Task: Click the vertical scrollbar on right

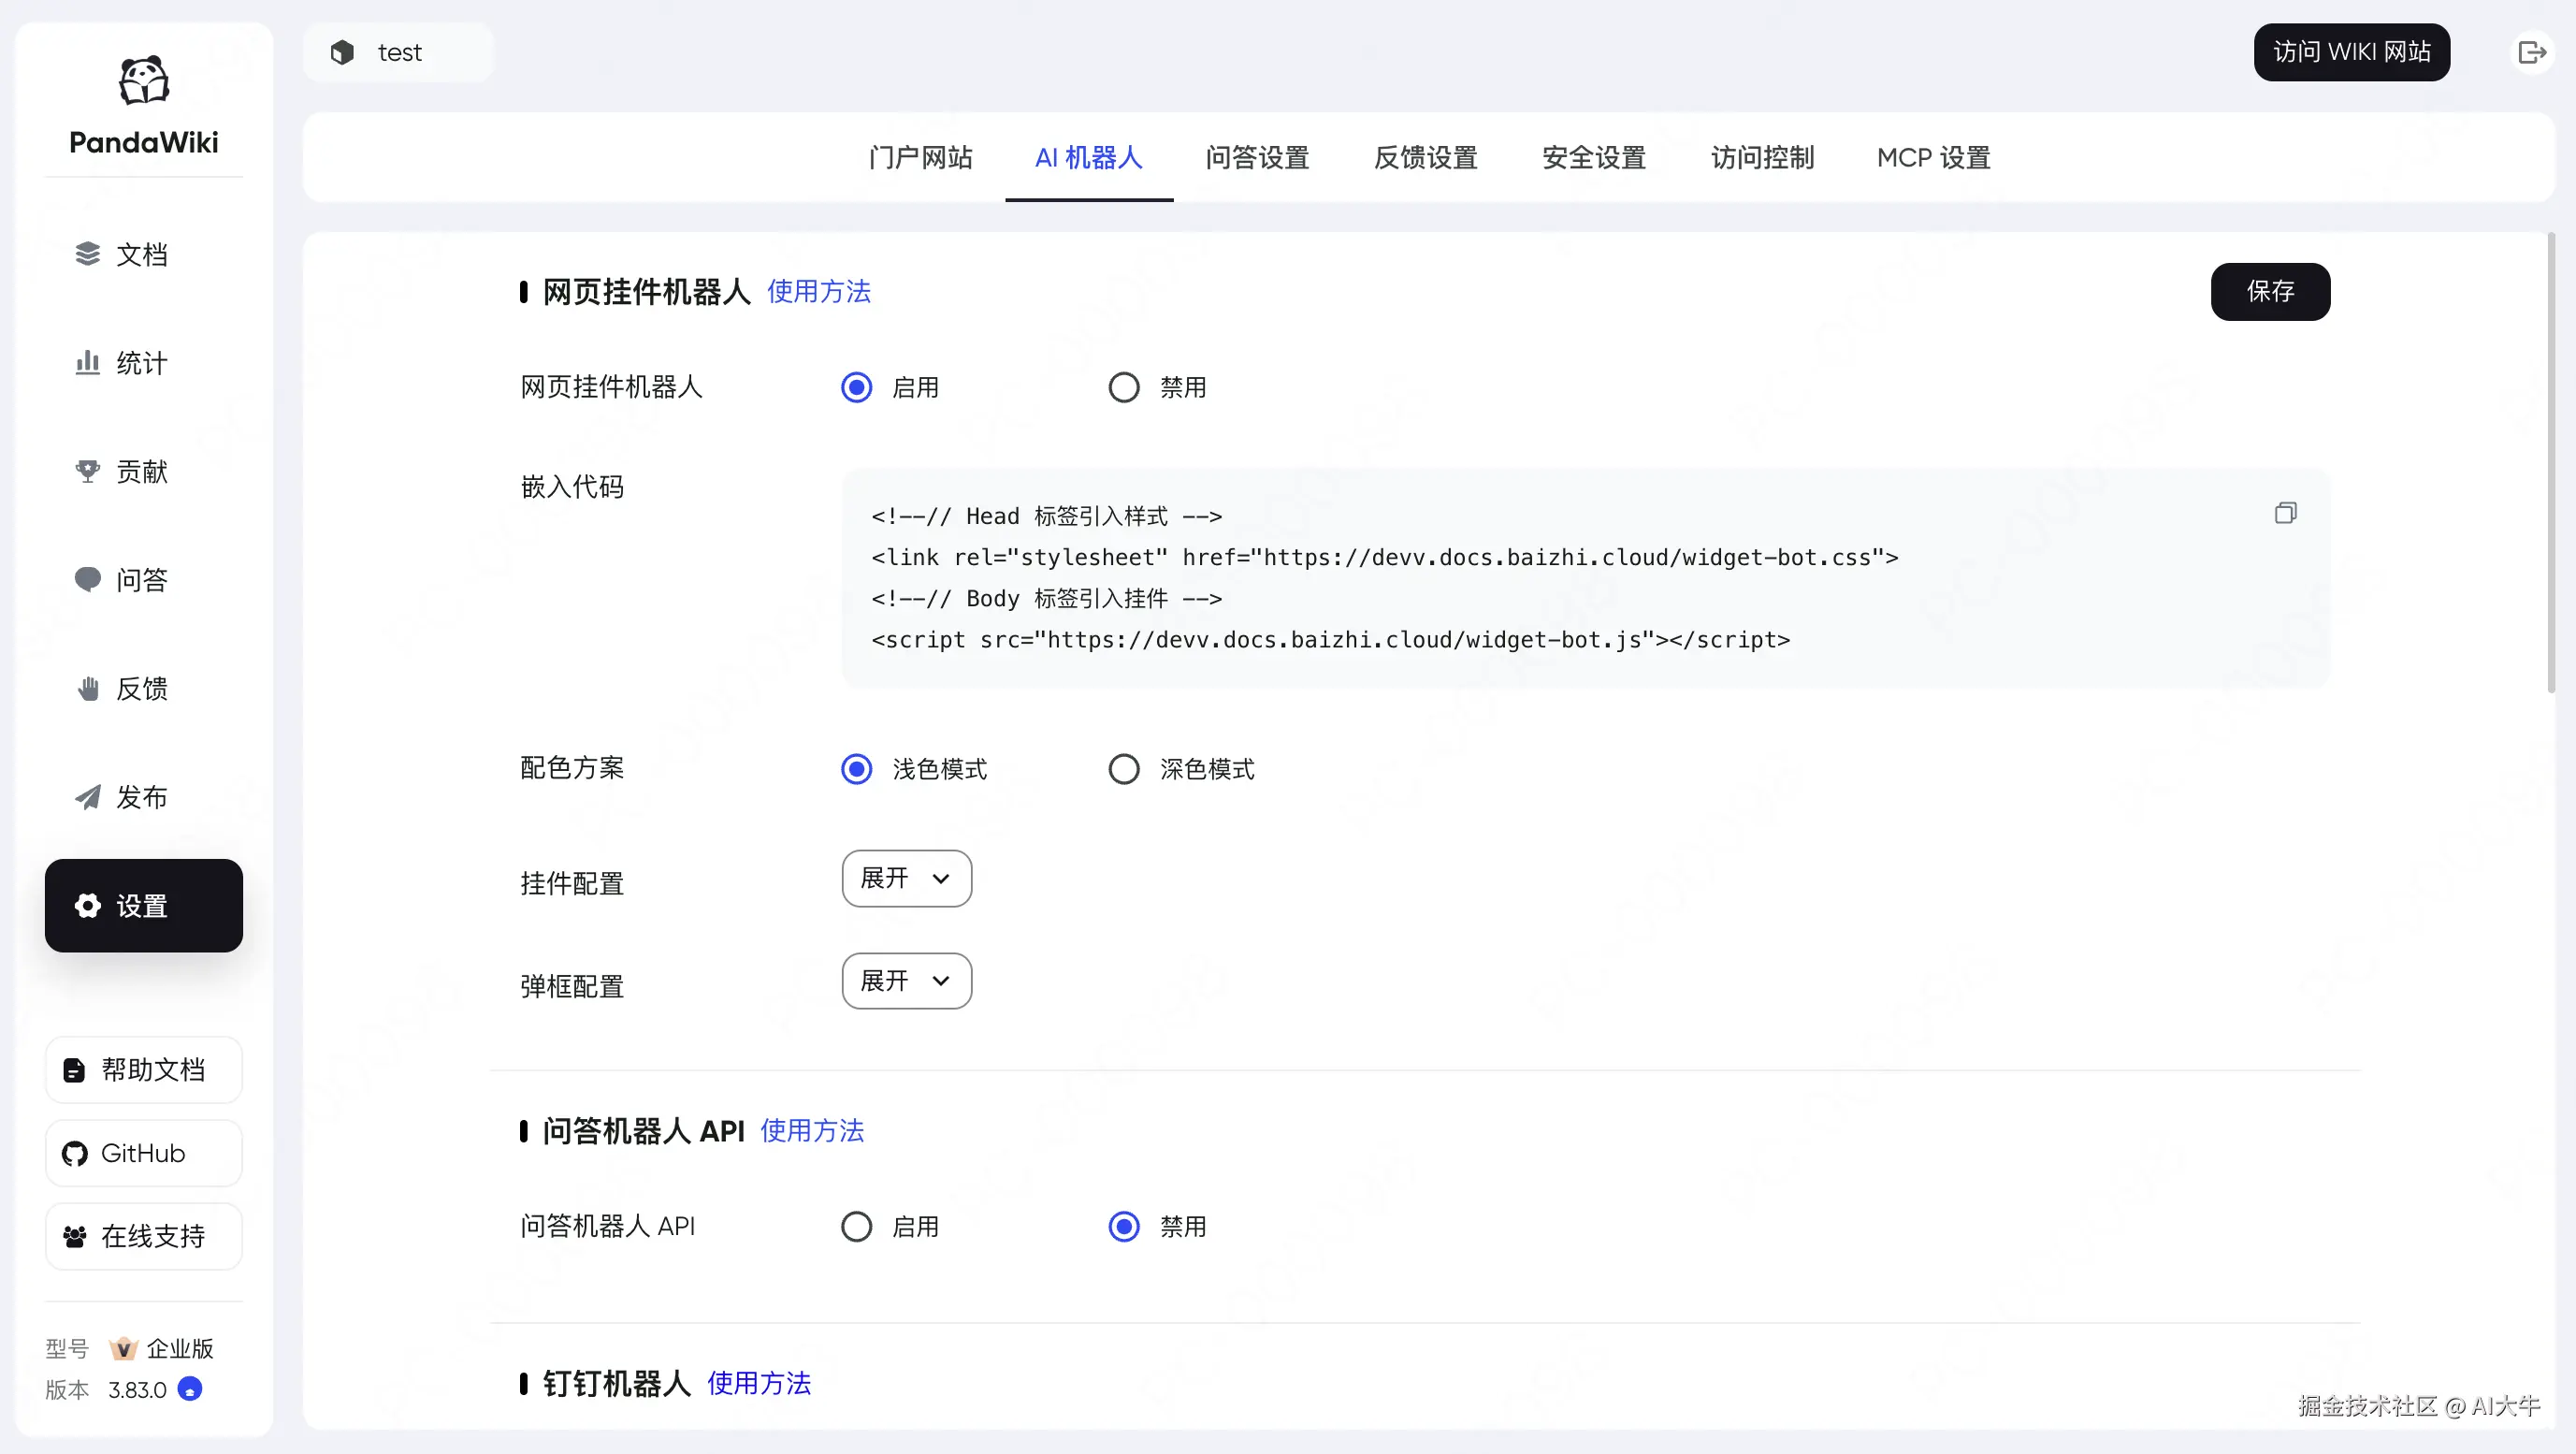Action: 2551,460
